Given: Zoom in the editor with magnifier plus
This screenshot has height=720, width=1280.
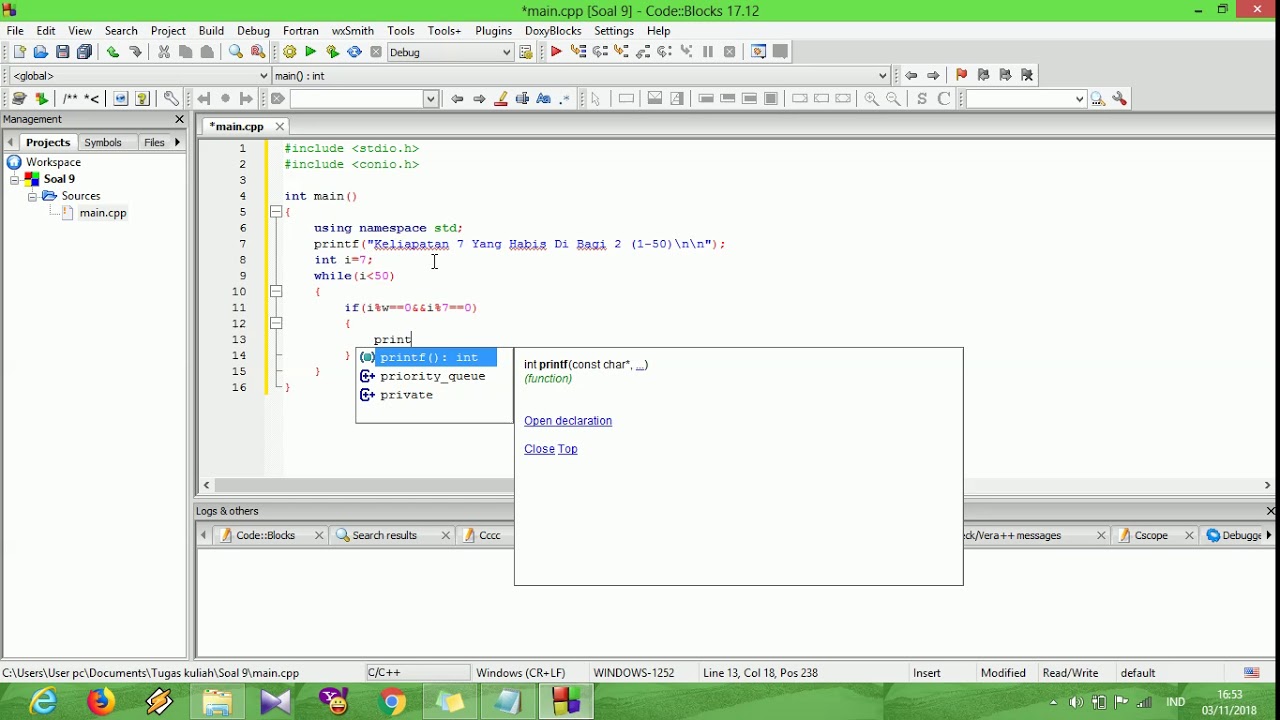Looking at the screenshot, I should point(872,99).
